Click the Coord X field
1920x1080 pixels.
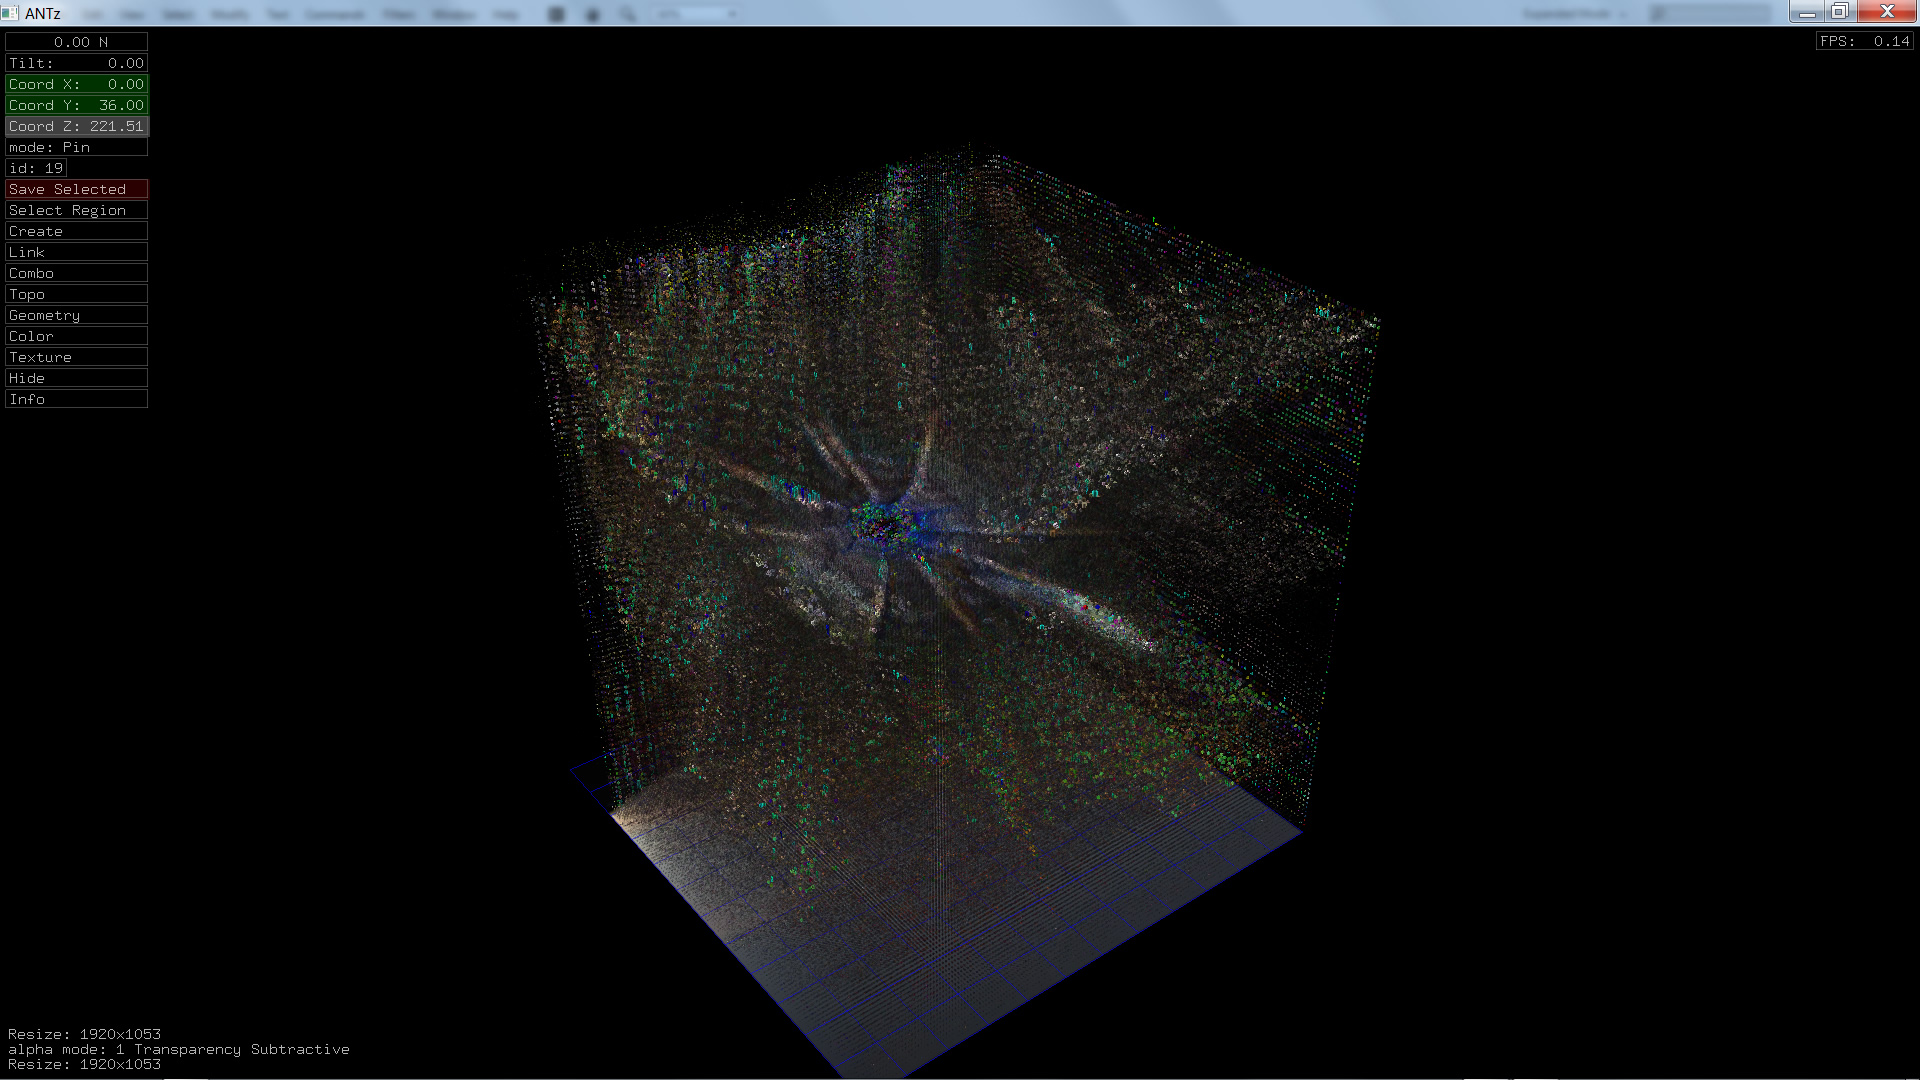coord(76,84)
